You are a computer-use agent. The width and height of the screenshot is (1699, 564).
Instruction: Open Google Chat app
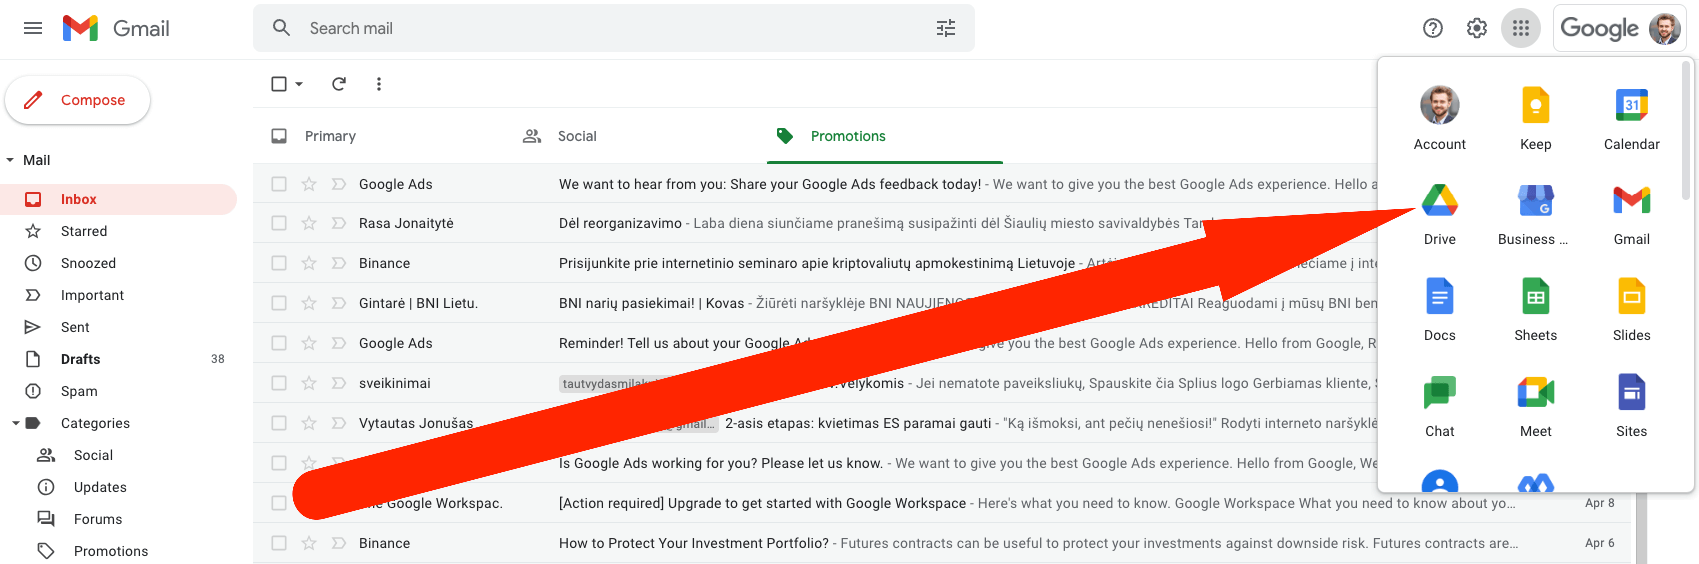pos(1439,406)
